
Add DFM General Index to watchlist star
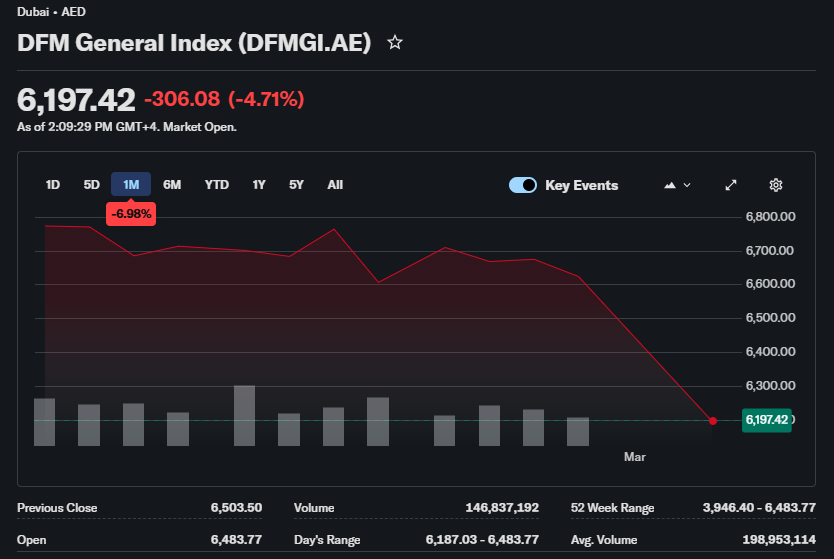395,43
